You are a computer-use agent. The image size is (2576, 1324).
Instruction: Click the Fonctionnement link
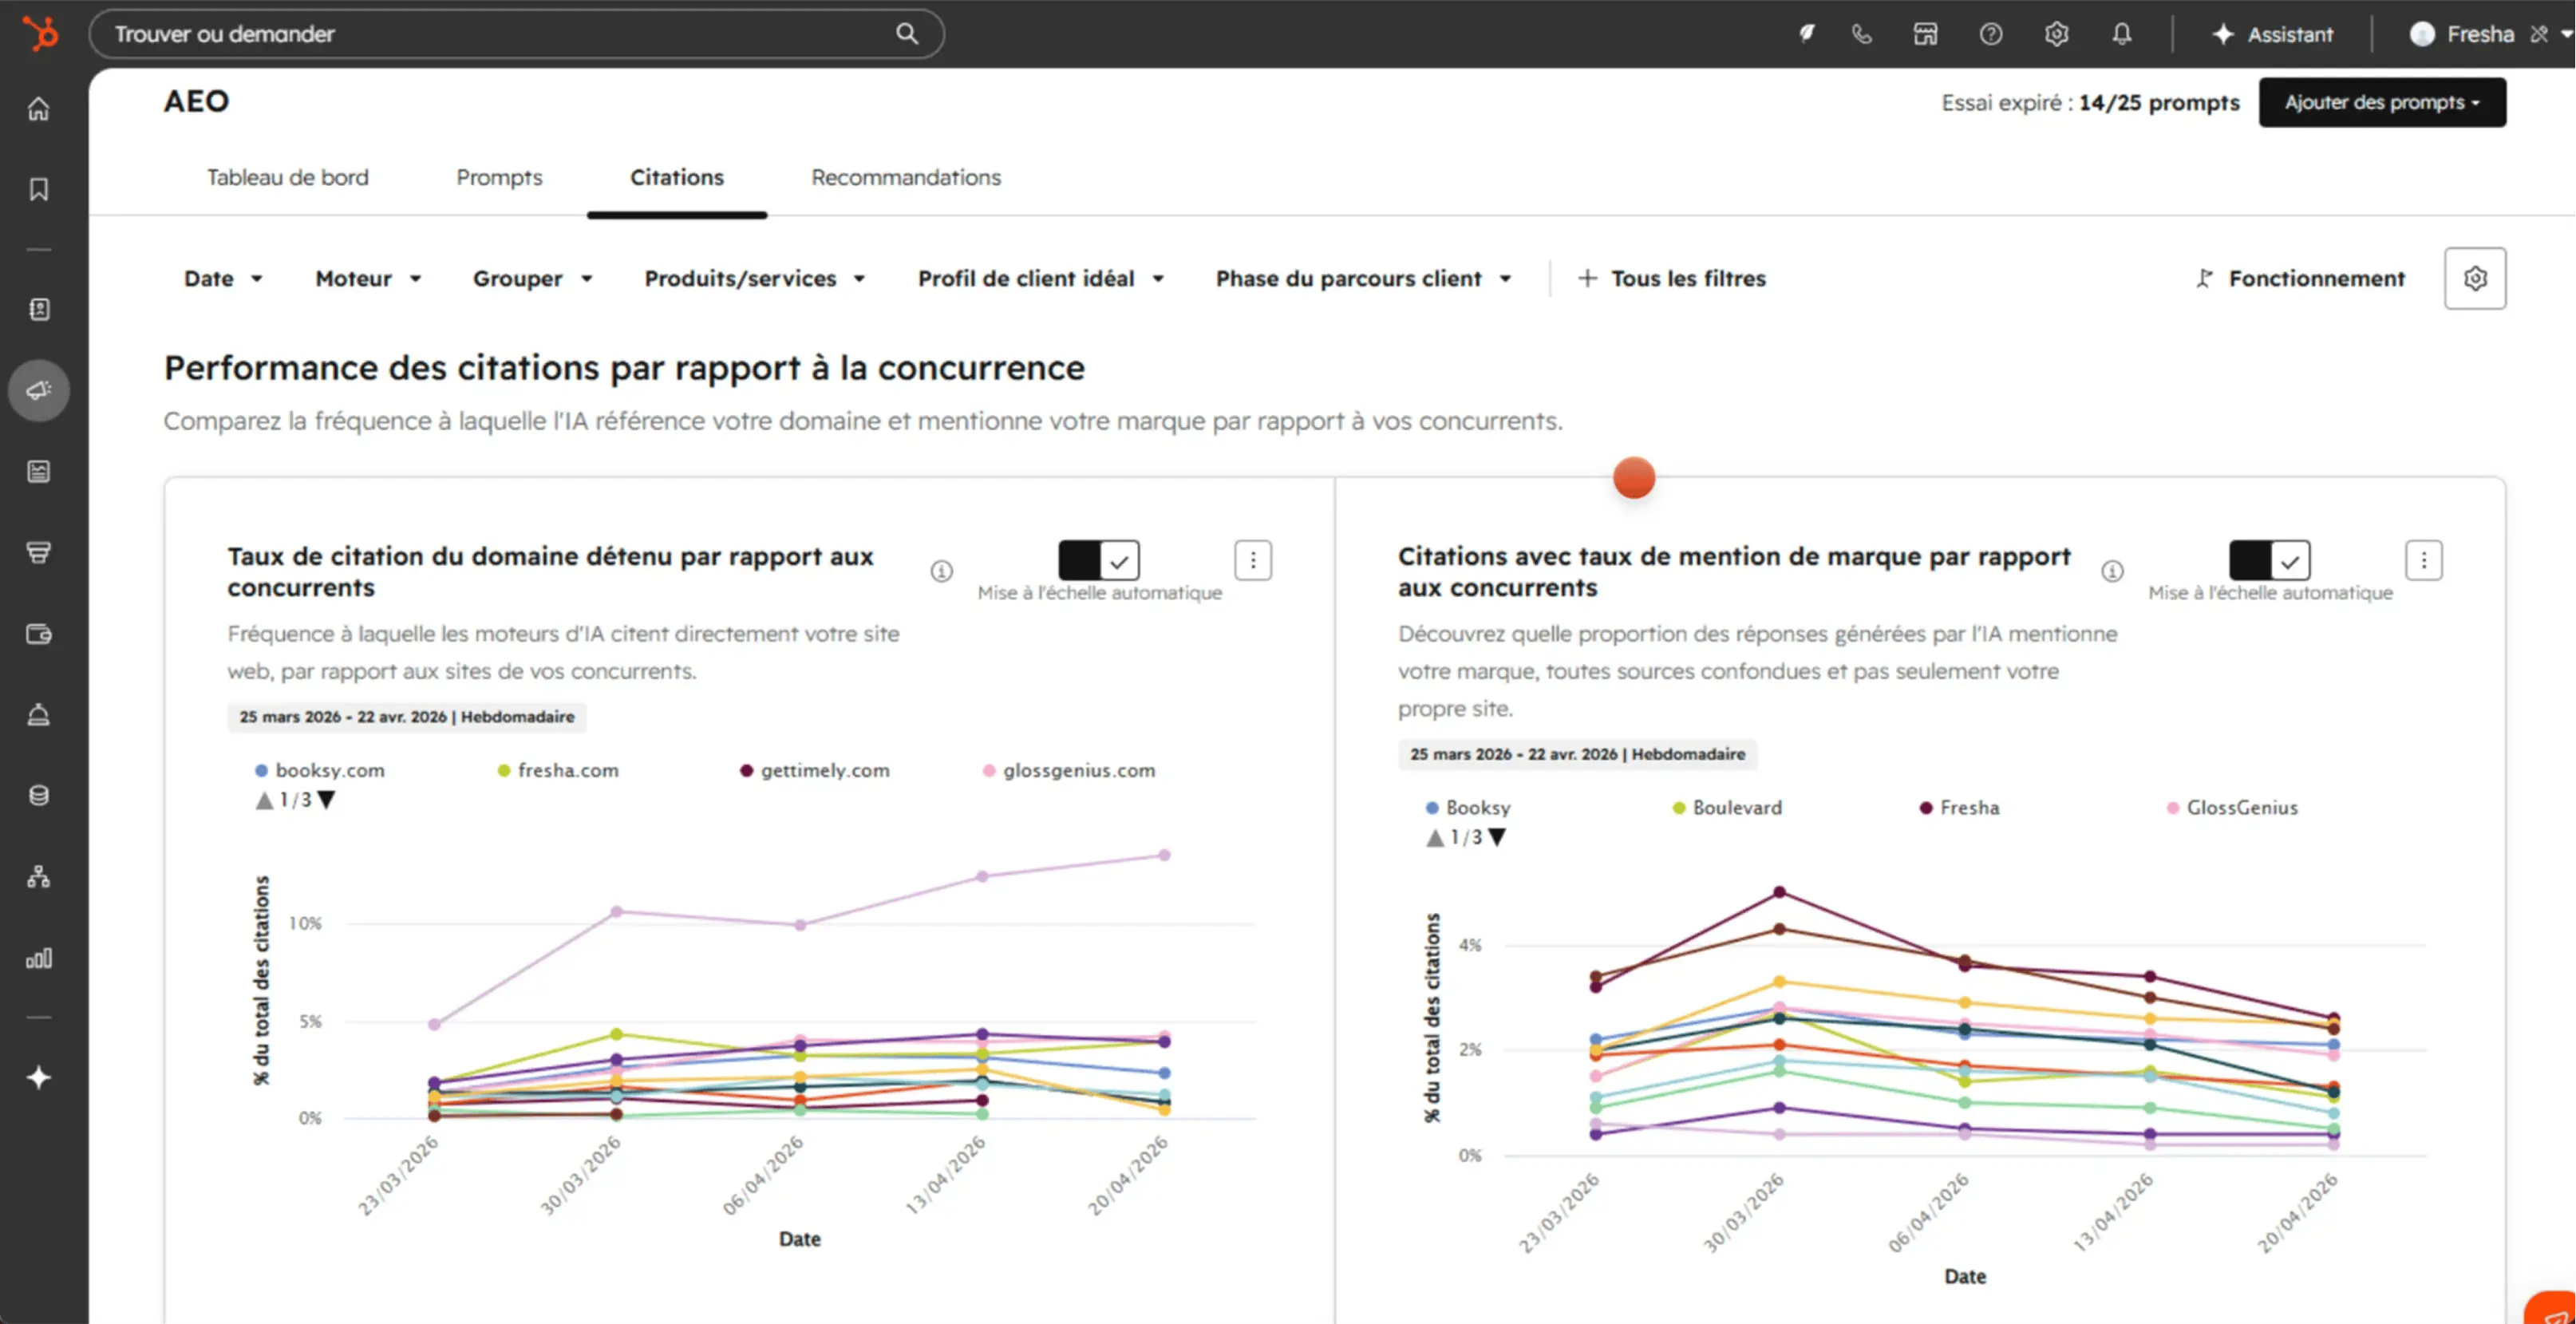click(2300, 278)
